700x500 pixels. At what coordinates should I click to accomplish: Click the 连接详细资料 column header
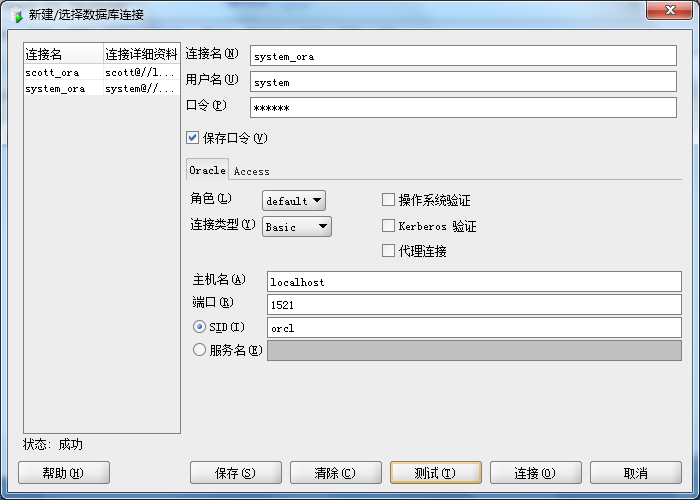pyautogui.click(x=142, y=54)
